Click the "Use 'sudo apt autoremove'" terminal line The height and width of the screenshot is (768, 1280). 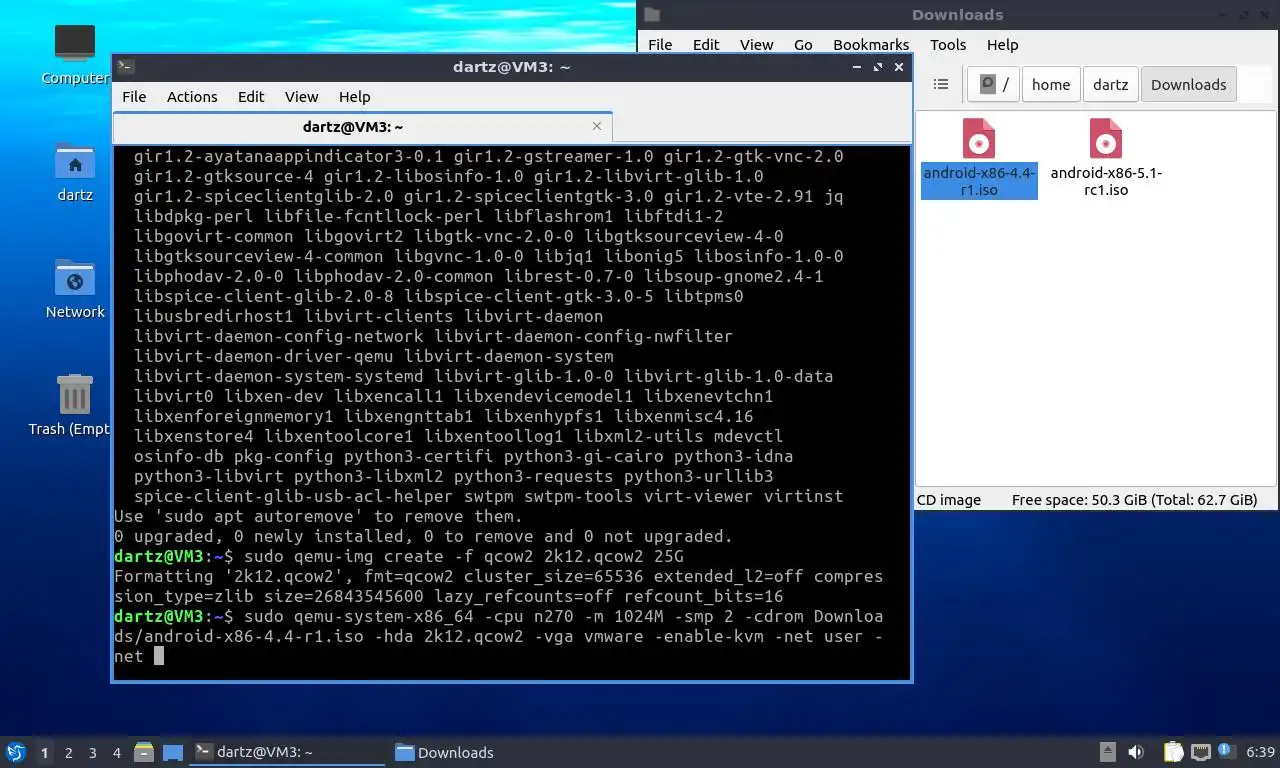click(318, 516)
